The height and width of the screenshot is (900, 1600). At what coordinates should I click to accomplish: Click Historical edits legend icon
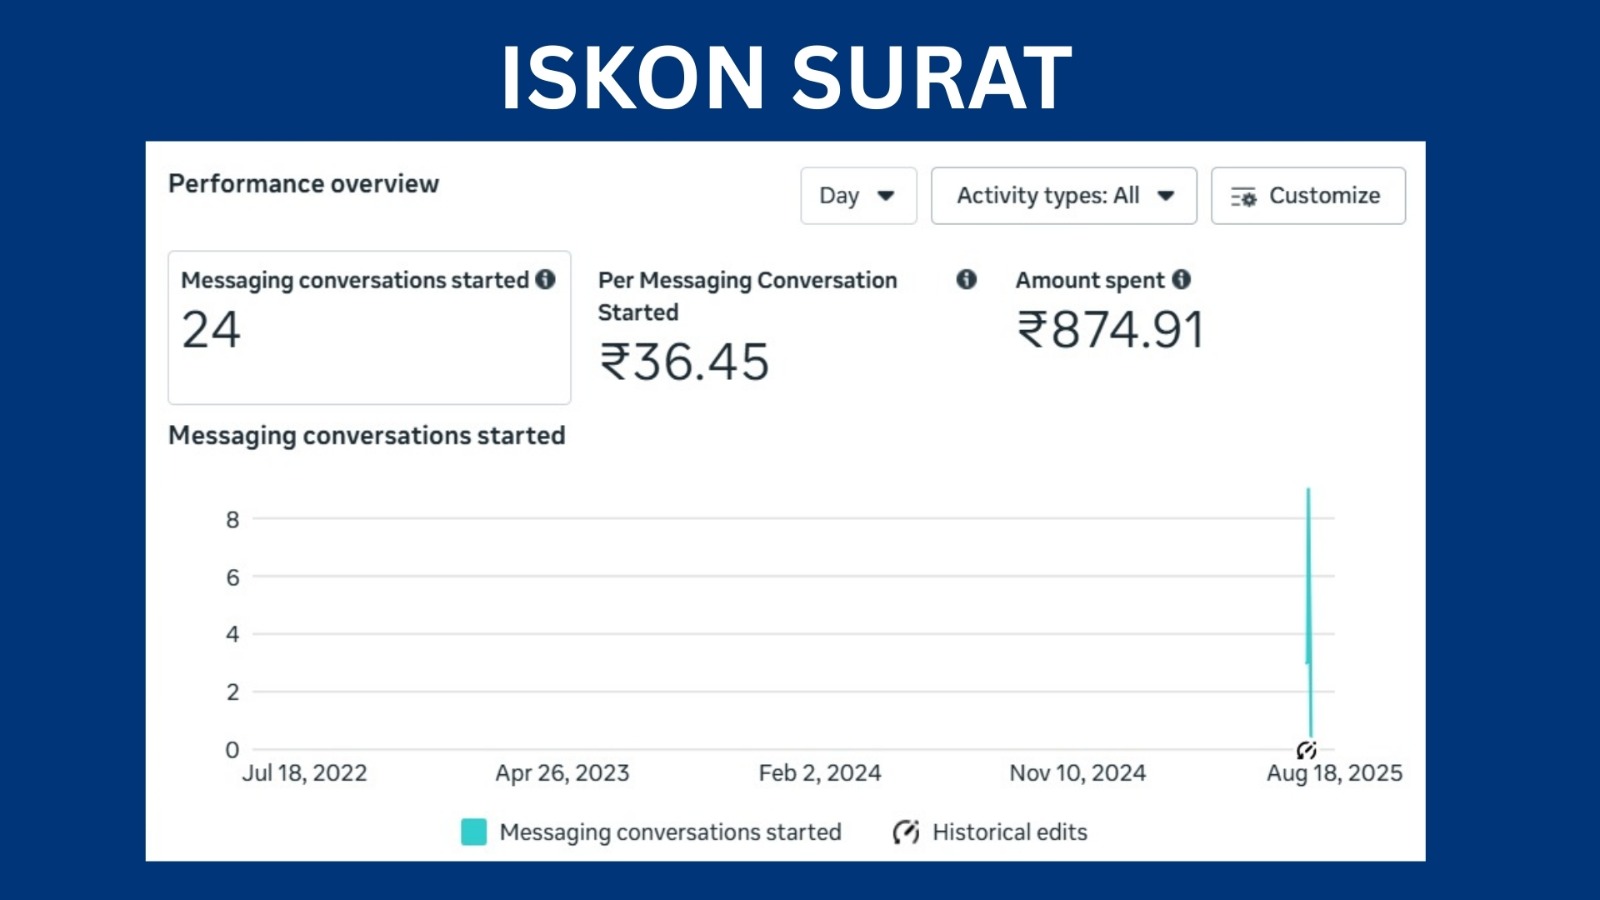906,832
